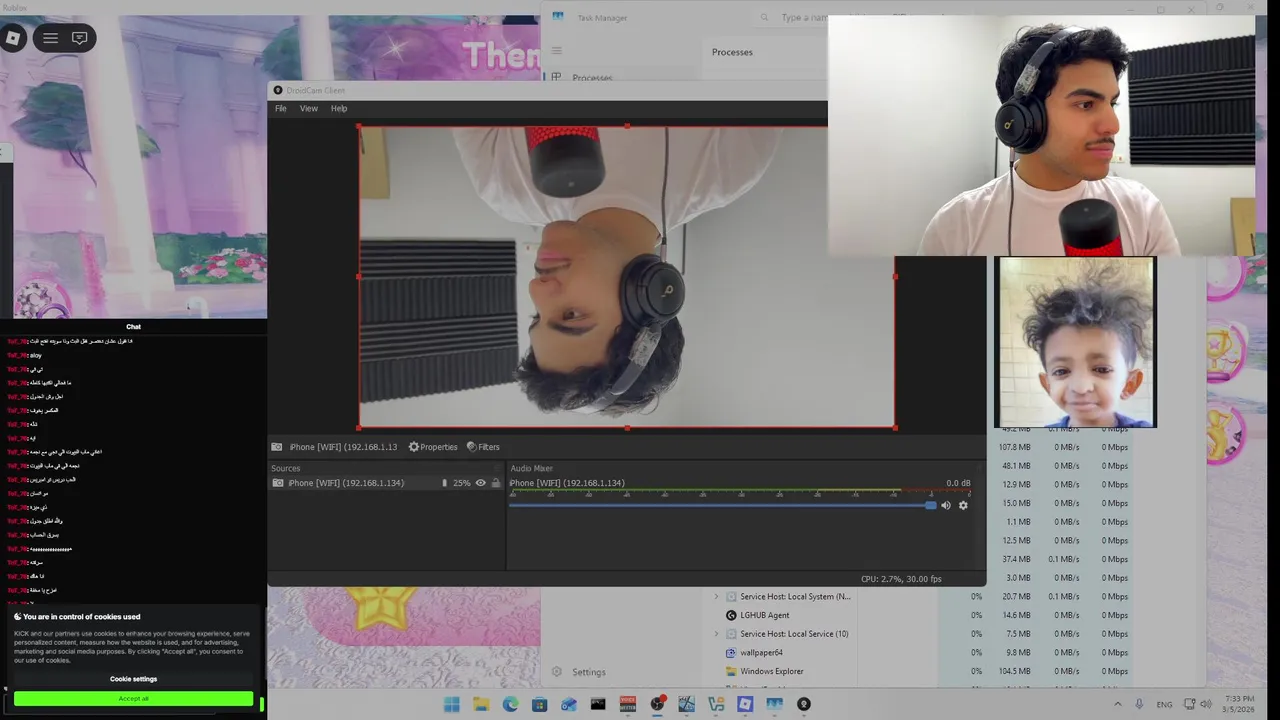Open the Windows Start menu

[452, 704]
